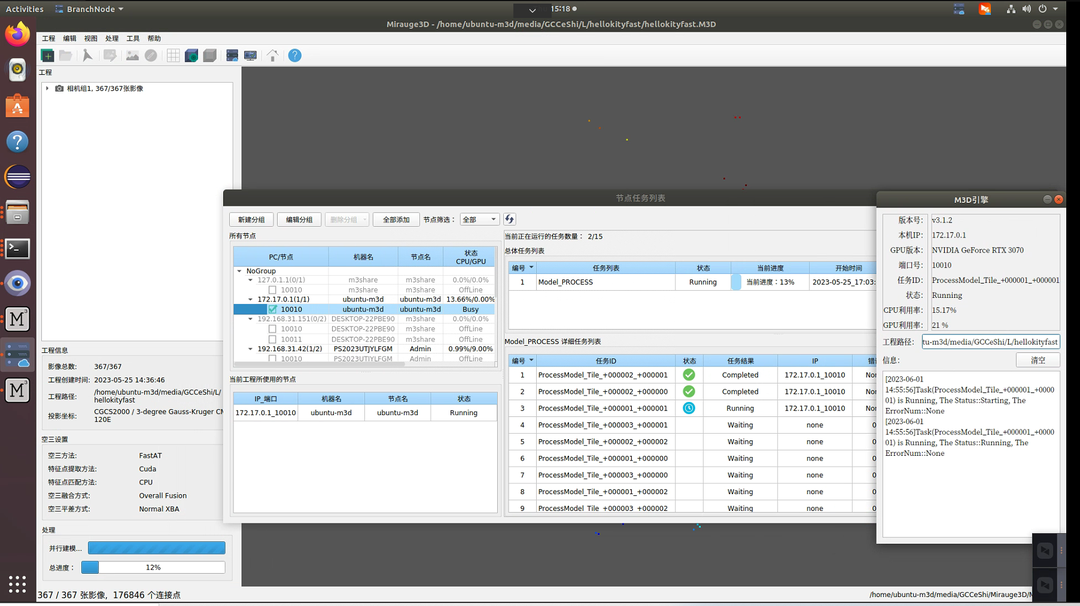Refresh the node list with the sync icon

[510, 219]
